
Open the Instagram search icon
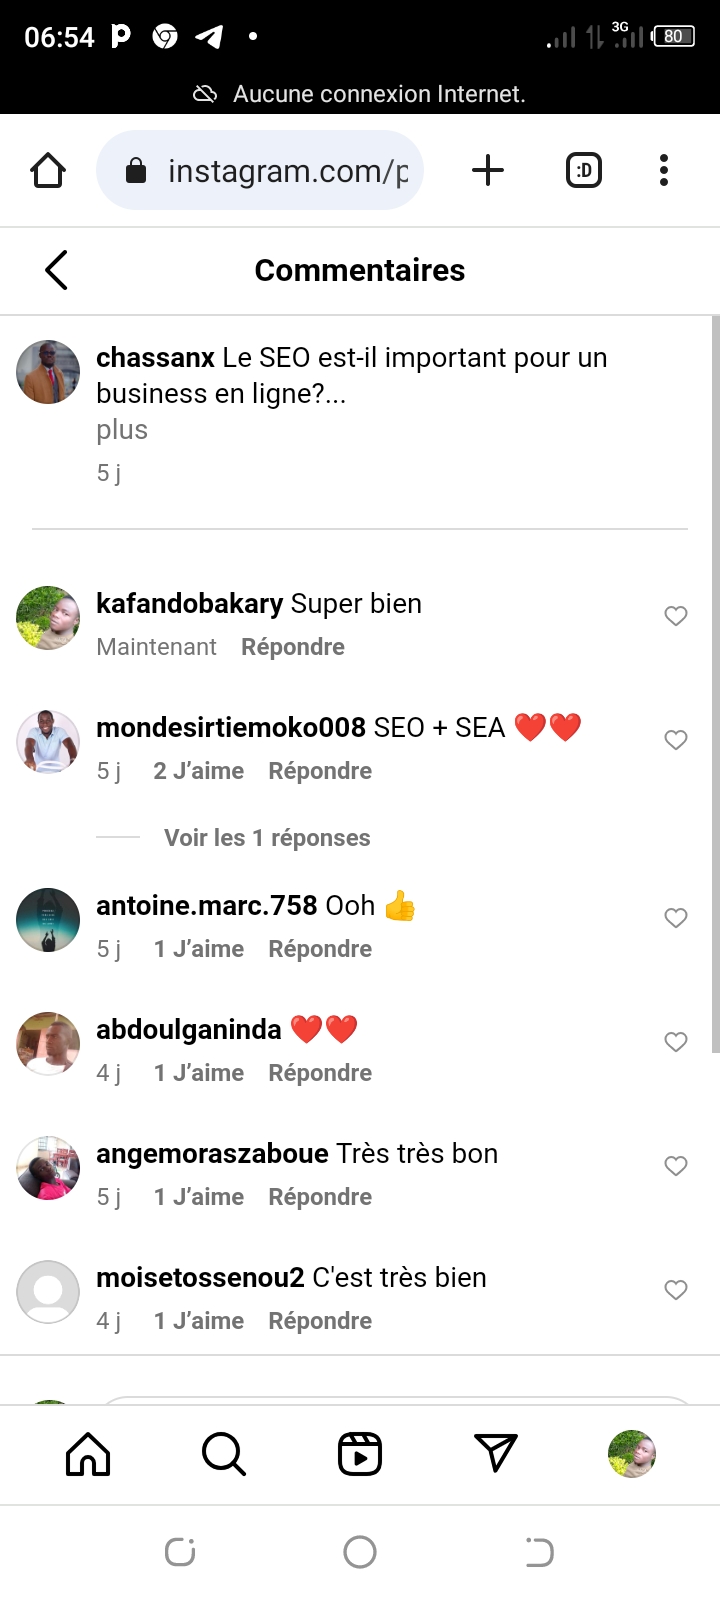[223, 1454]
